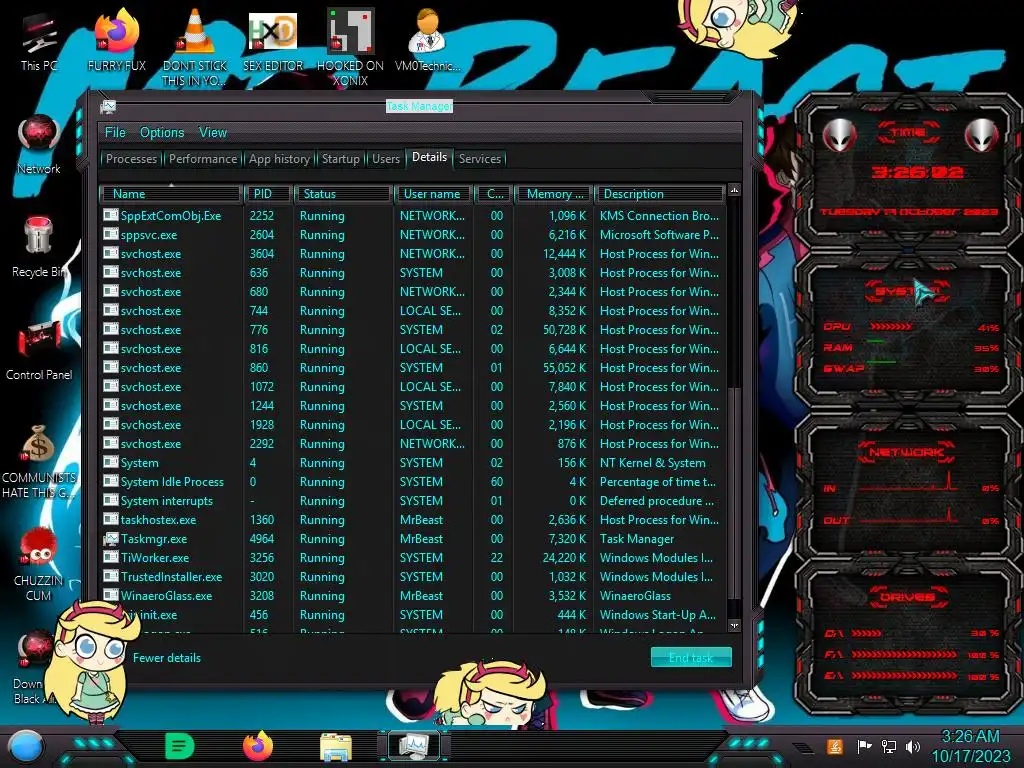Select svchost.exe with PID 776
Screen dimensions: 1024x768
pos(413,330)
